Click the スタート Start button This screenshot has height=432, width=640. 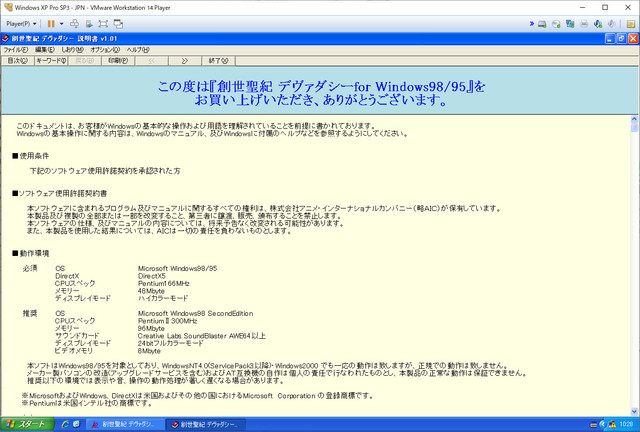point(27,424)
